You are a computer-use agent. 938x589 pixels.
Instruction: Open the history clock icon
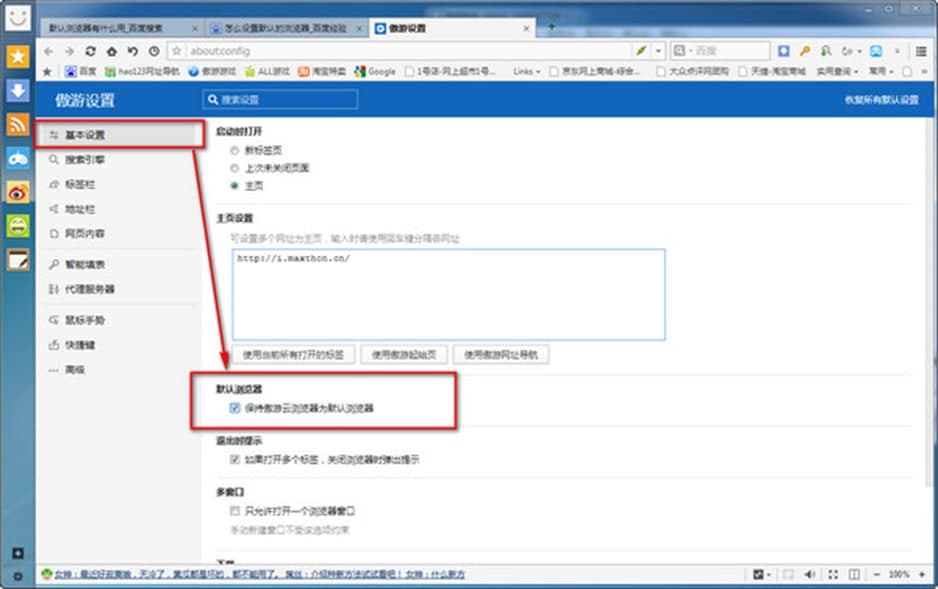154,51
